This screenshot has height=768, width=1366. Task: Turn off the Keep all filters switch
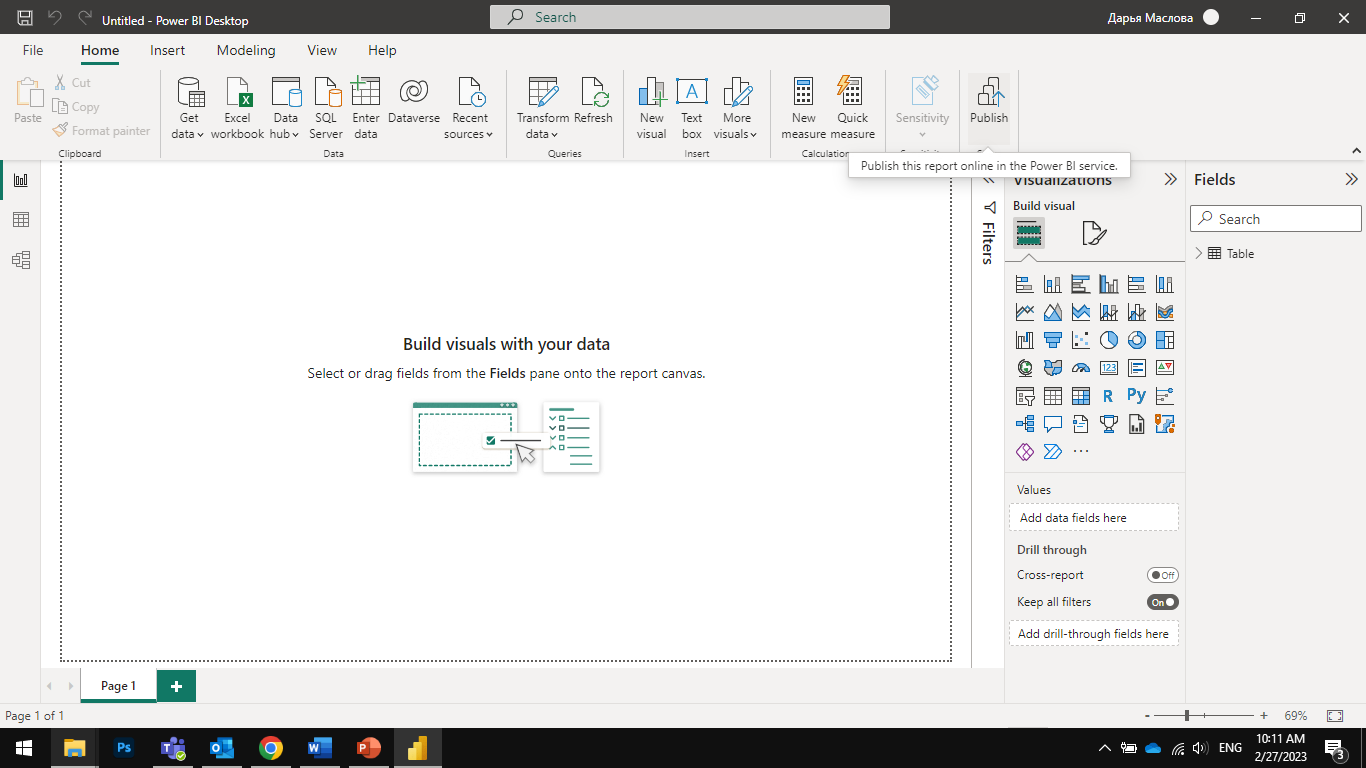[x=1163, y=602]
